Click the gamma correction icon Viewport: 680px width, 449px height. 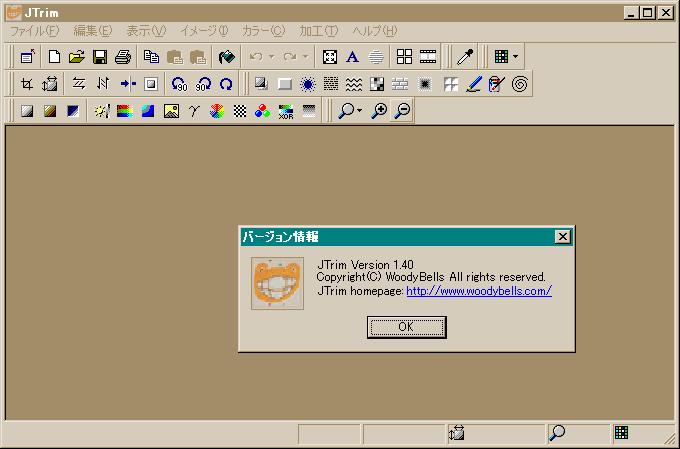194,111
